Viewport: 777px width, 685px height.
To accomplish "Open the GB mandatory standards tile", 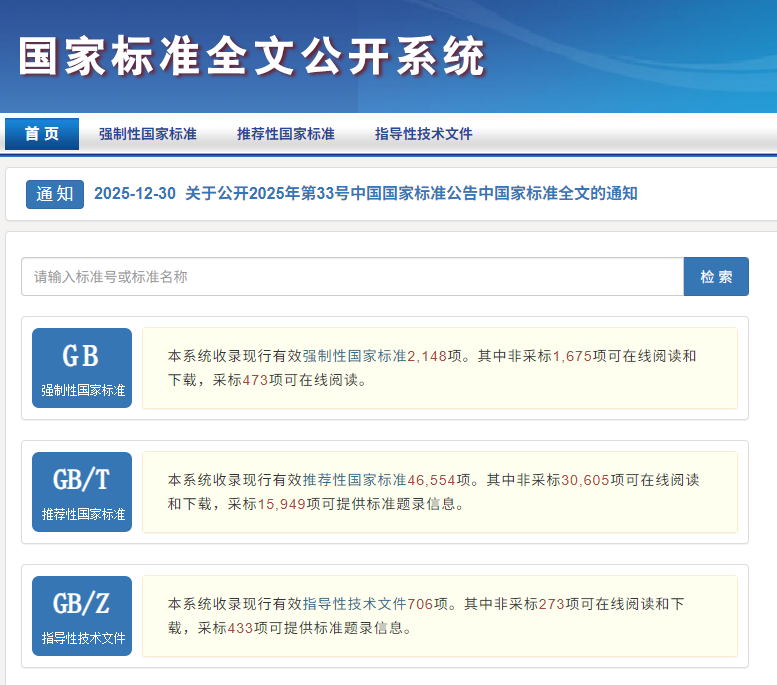I will point(82,368).
